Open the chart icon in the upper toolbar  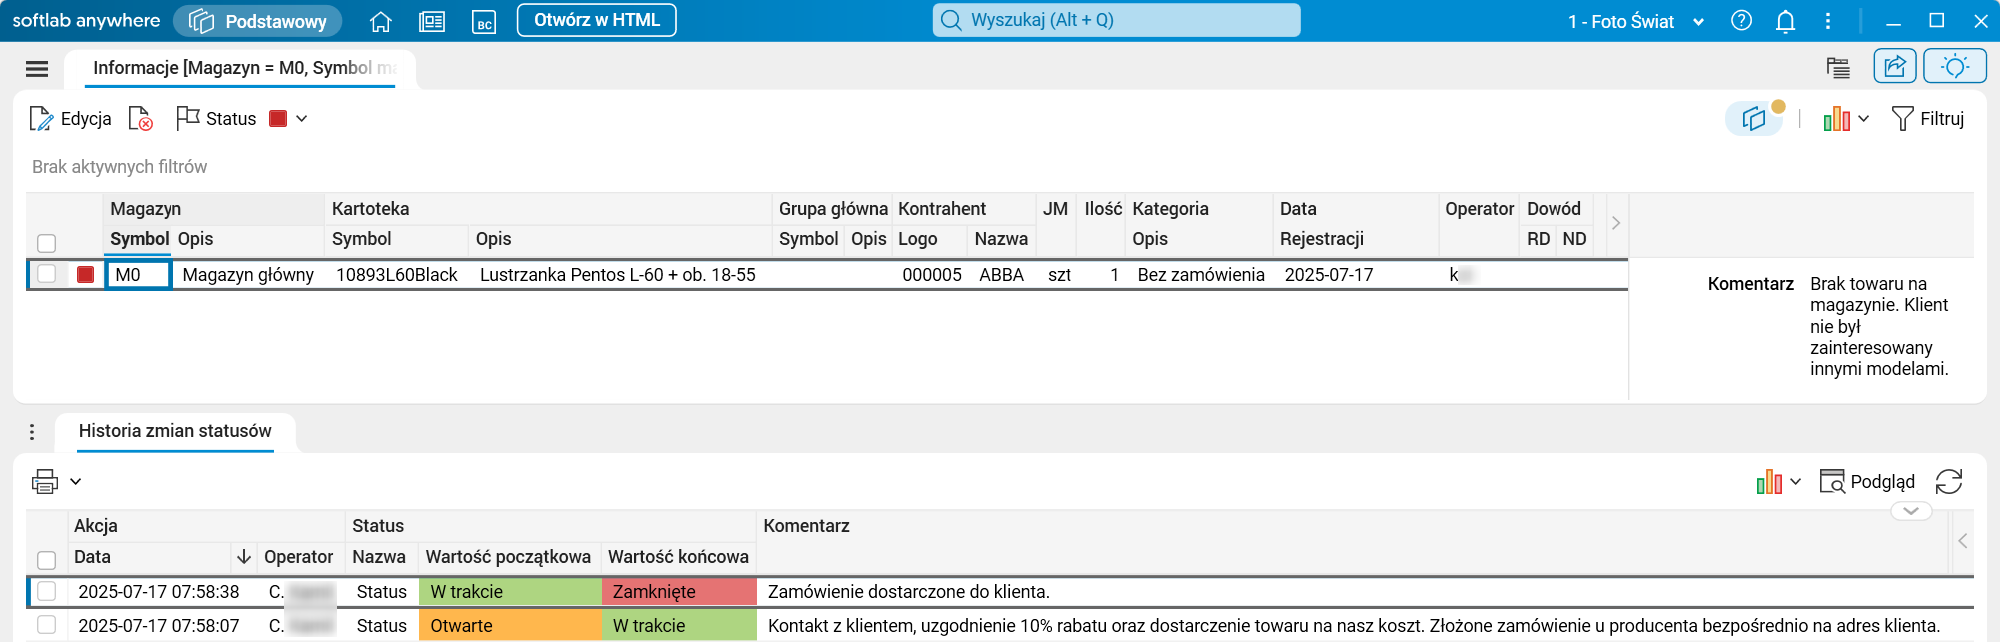point(1836,119)
